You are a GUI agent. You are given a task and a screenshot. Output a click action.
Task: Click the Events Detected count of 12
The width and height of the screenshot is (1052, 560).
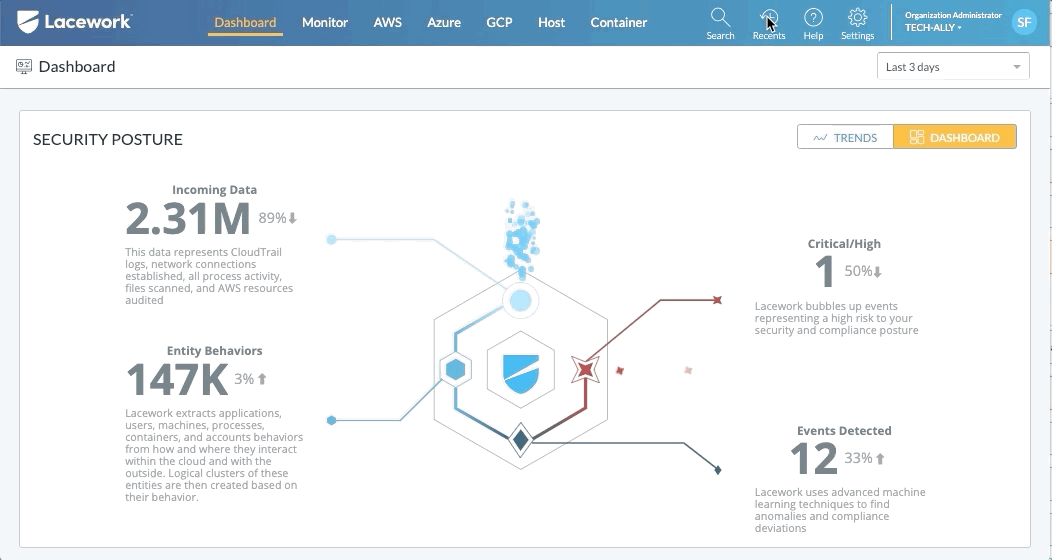pyautogui.click(x=813, y=459)
